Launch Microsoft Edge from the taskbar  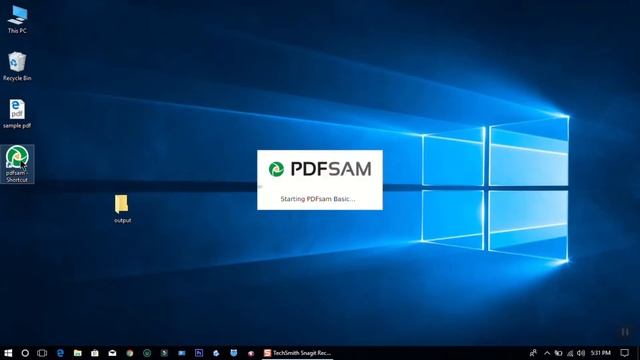tap(60, 353)
